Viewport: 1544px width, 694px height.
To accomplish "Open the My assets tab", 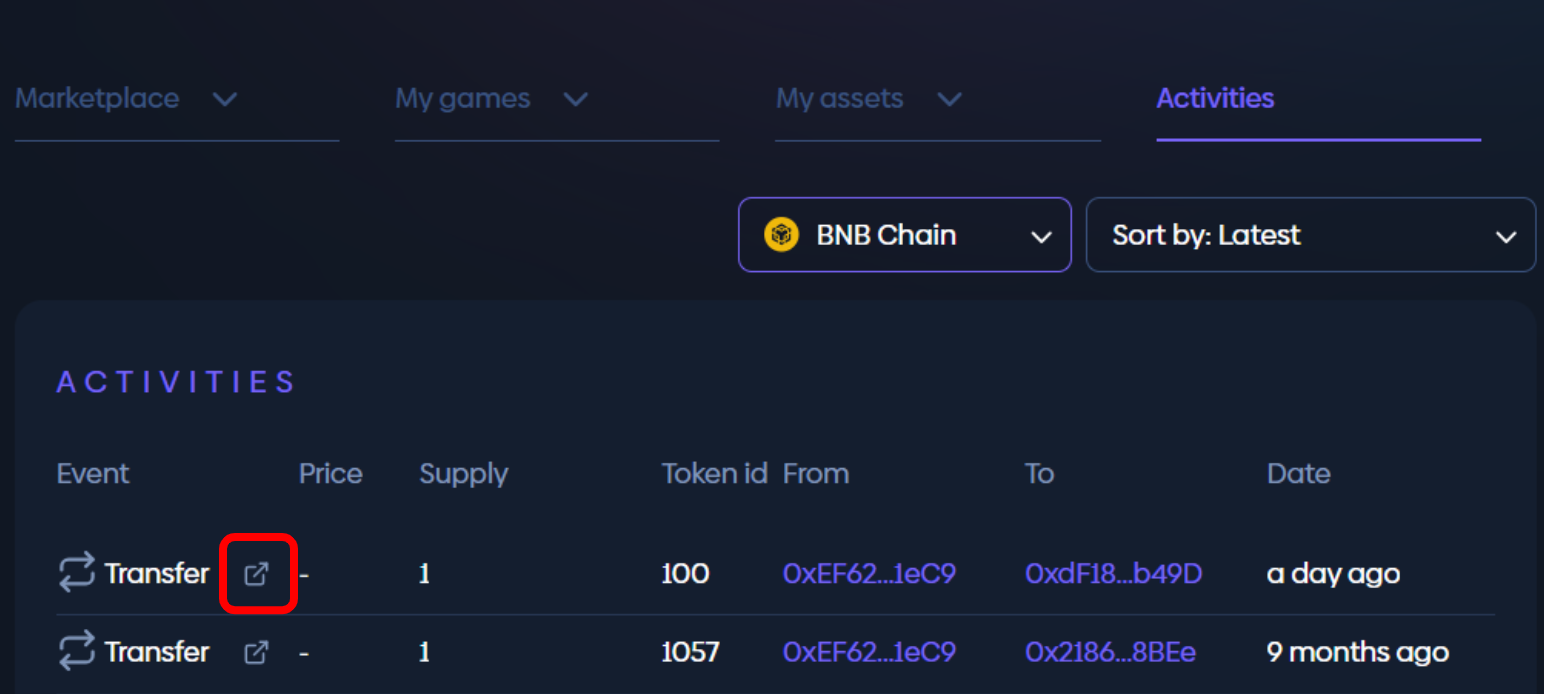I will (839, 99).
